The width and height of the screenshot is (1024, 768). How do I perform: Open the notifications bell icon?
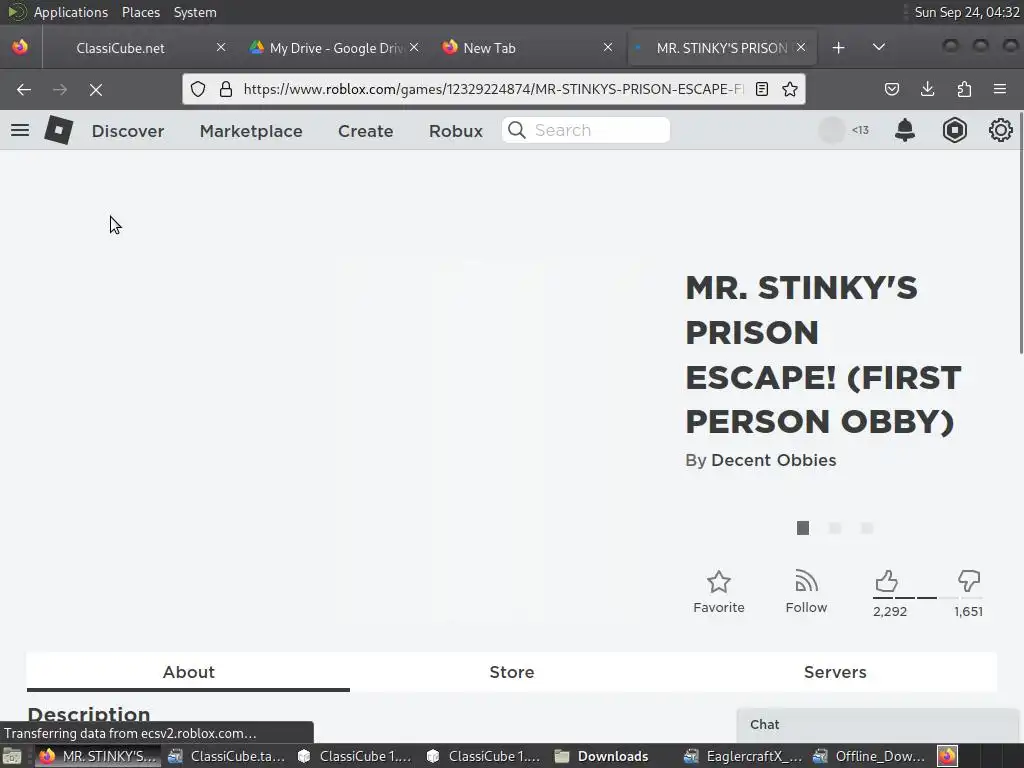point(904,130)
